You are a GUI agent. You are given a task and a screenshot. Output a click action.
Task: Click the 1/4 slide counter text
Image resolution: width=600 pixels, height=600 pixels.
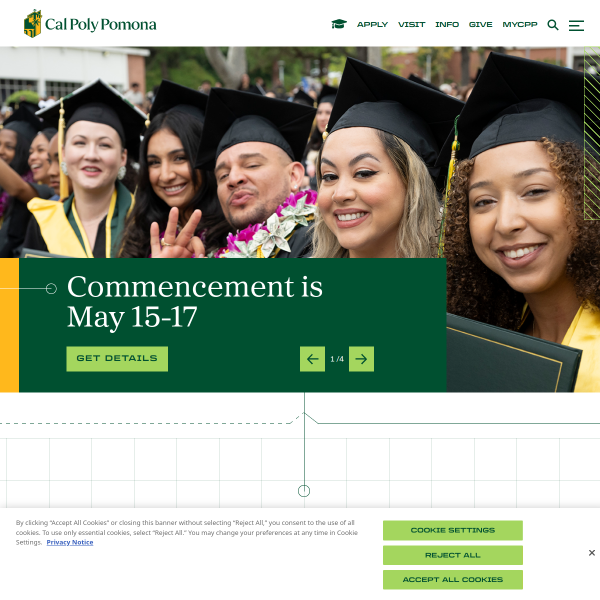[337, 359]
